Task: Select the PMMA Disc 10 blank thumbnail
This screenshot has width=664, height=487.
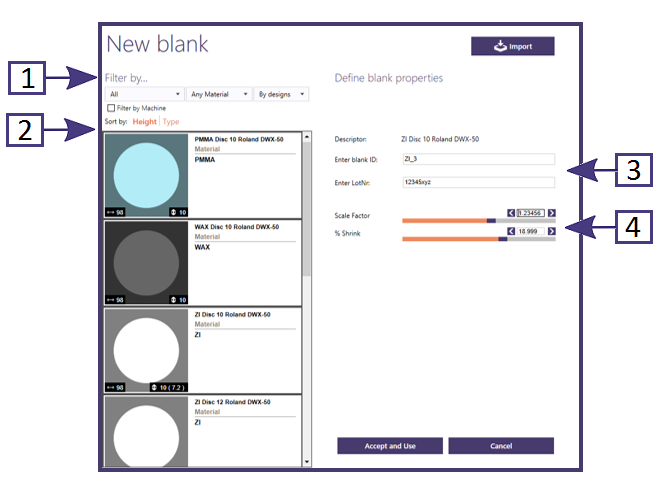Action: (x=147, y=175)
